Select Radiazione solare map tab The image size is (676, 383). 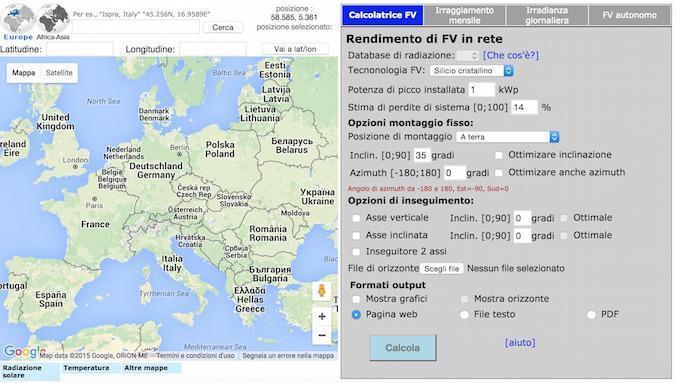pos(29,371)
